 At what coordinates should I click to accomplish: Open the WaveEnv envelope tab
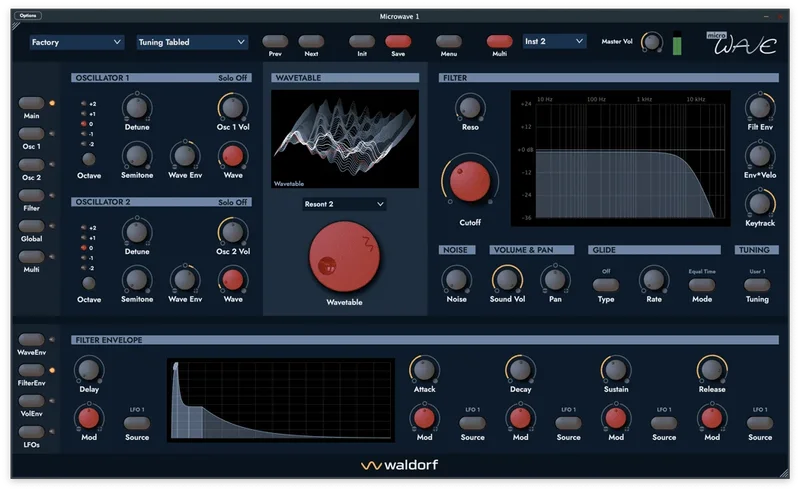[x=31, y=339]
